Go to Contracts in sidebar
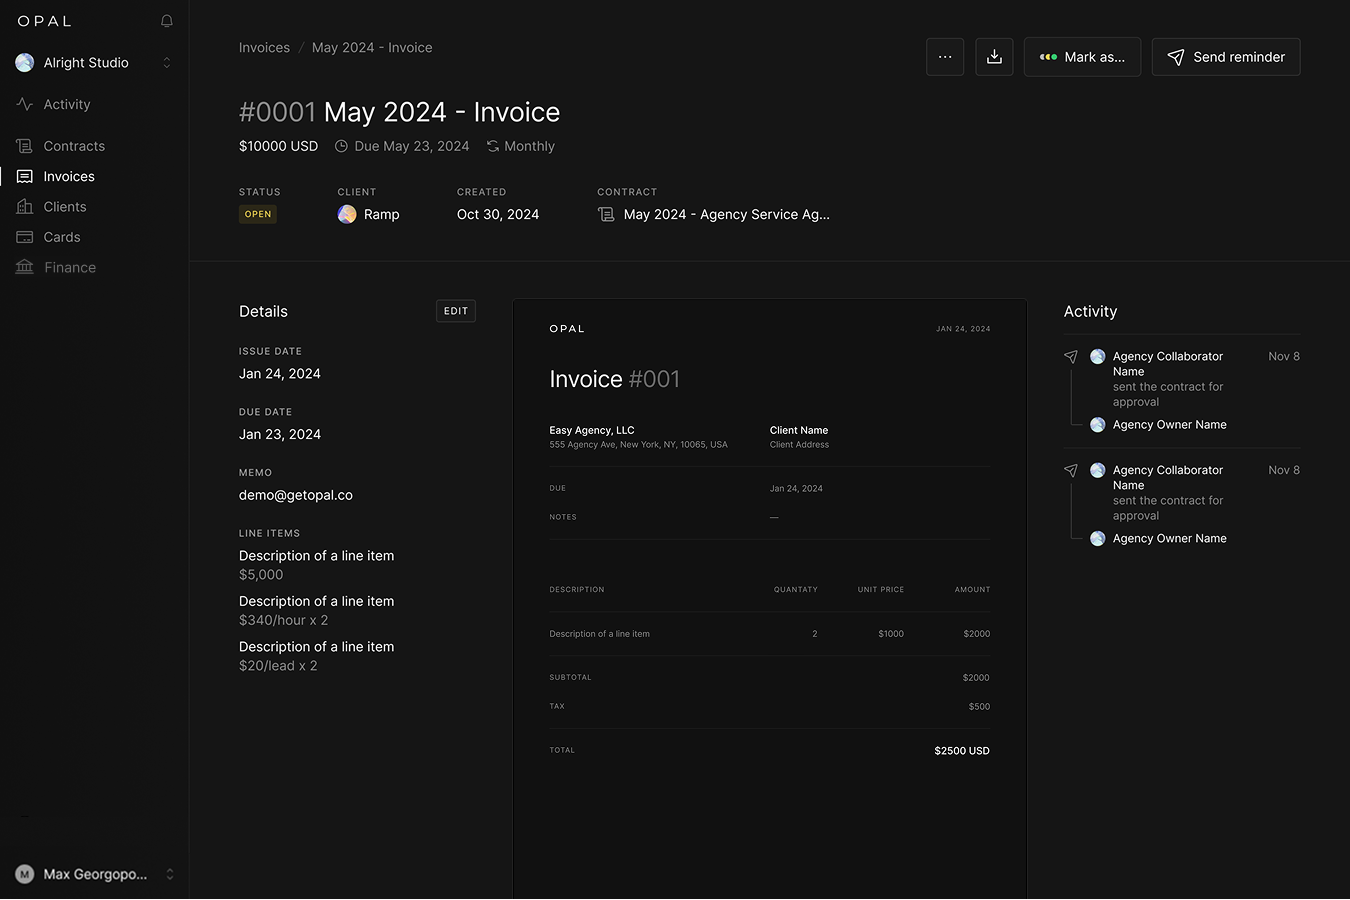 (x=74, y=146)
